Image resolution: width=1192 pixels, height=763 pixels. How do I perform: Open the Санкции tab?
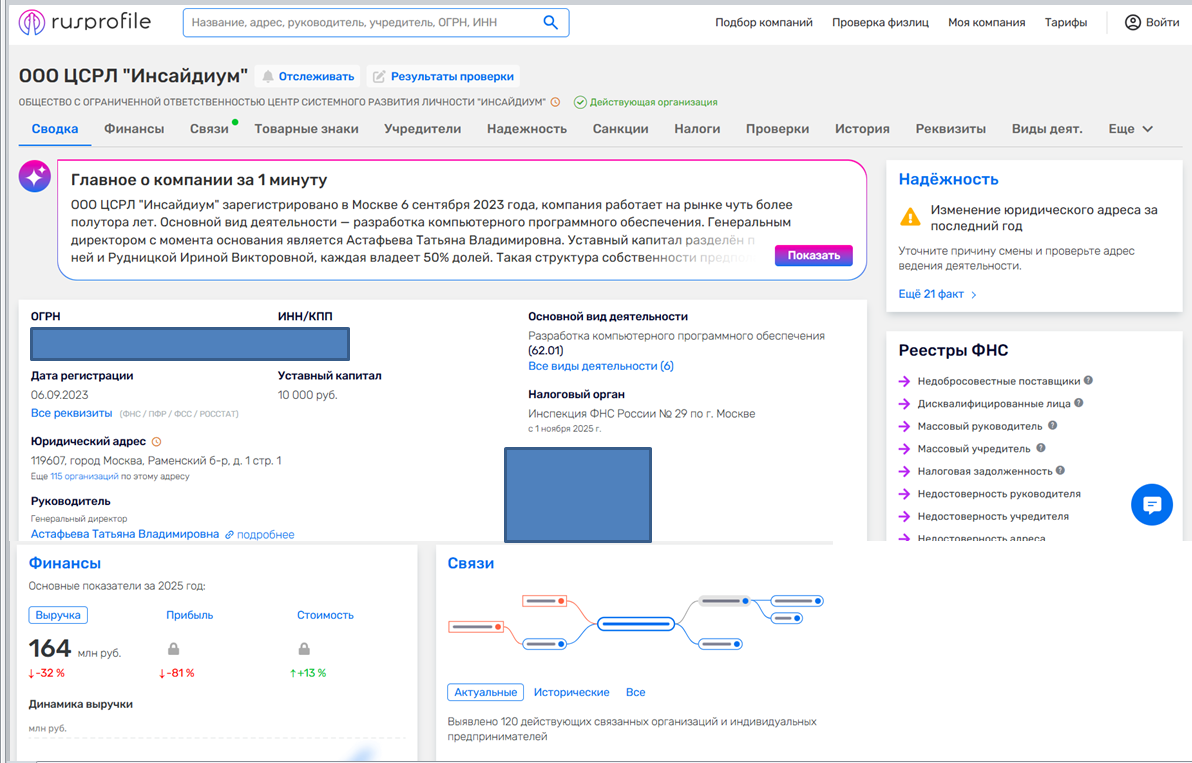620,129
